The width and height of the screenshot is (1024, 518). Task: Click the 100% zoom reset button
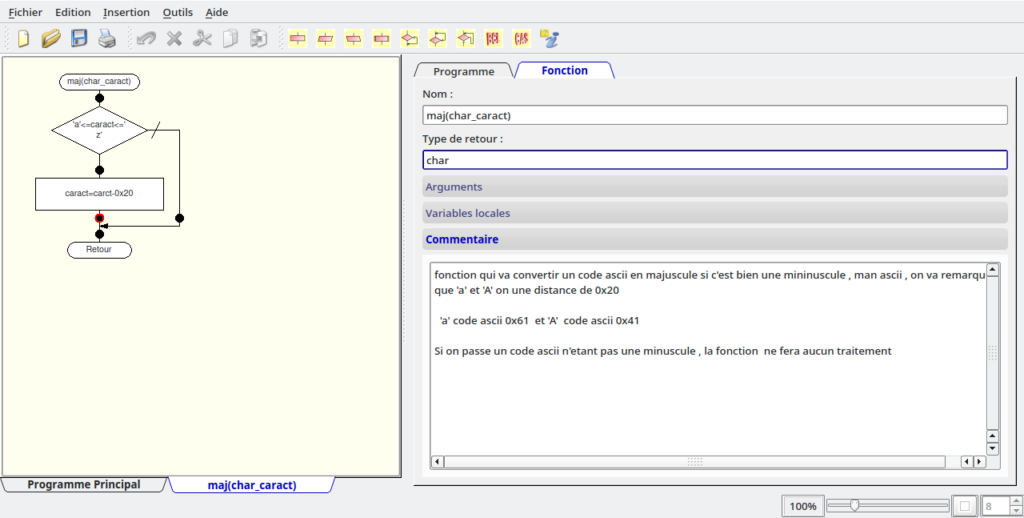click(802, 506)
